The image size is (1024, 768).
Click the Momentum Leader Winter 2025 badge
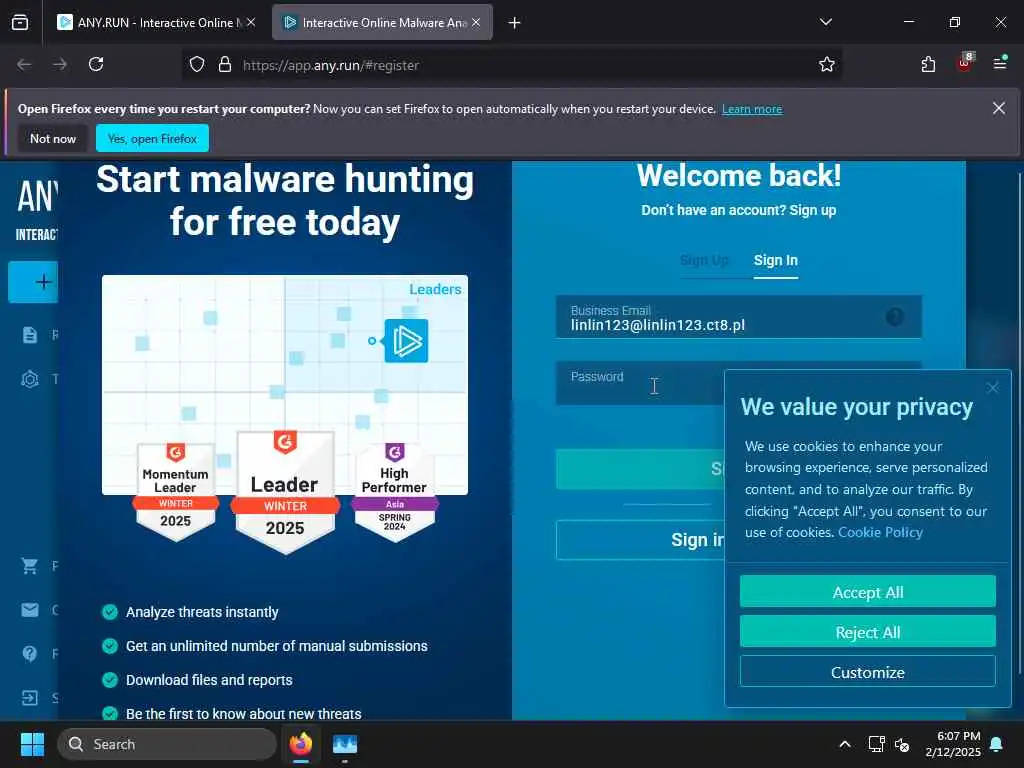pyautogui.click(x=175, y=492)
